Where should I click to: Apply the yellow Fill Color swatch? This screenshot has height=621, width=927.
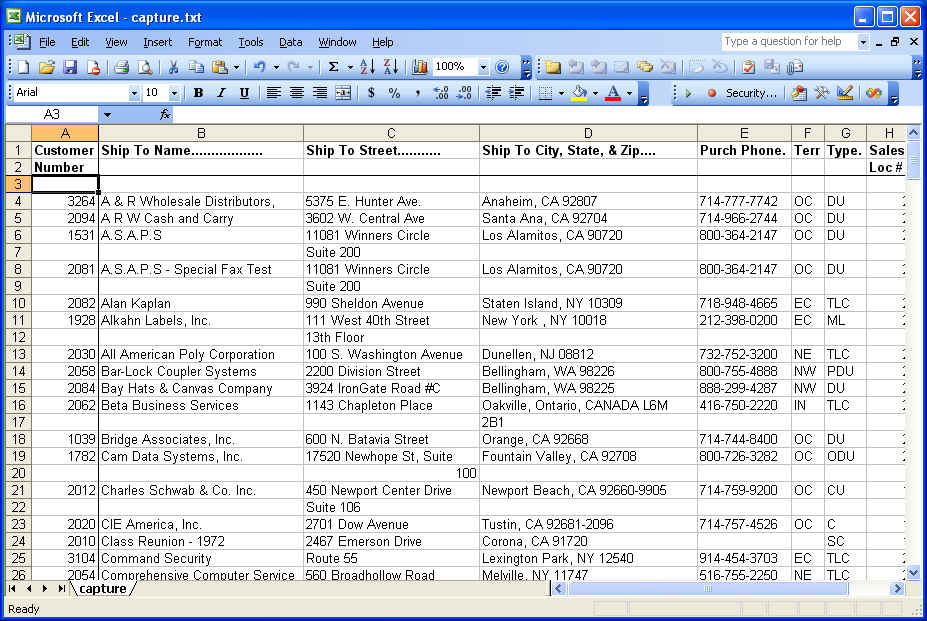579,93
